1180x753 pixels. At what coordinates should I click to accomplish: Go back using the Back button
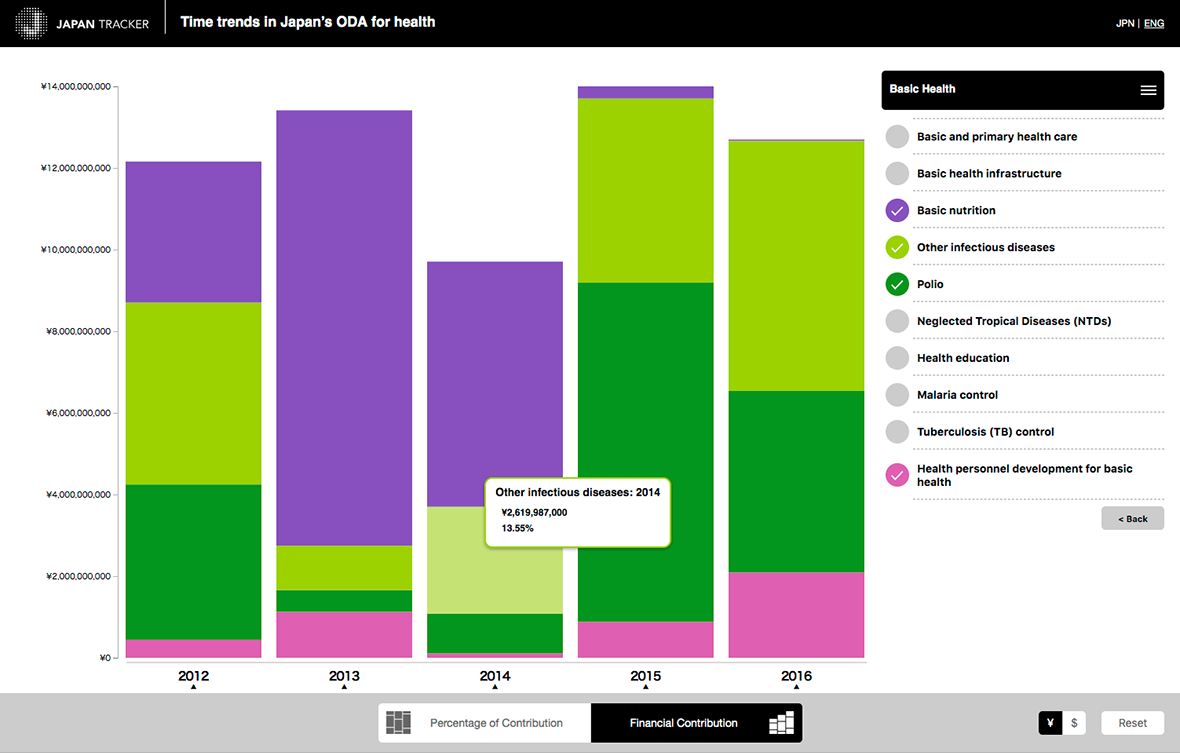click(x=1132, y=519)
